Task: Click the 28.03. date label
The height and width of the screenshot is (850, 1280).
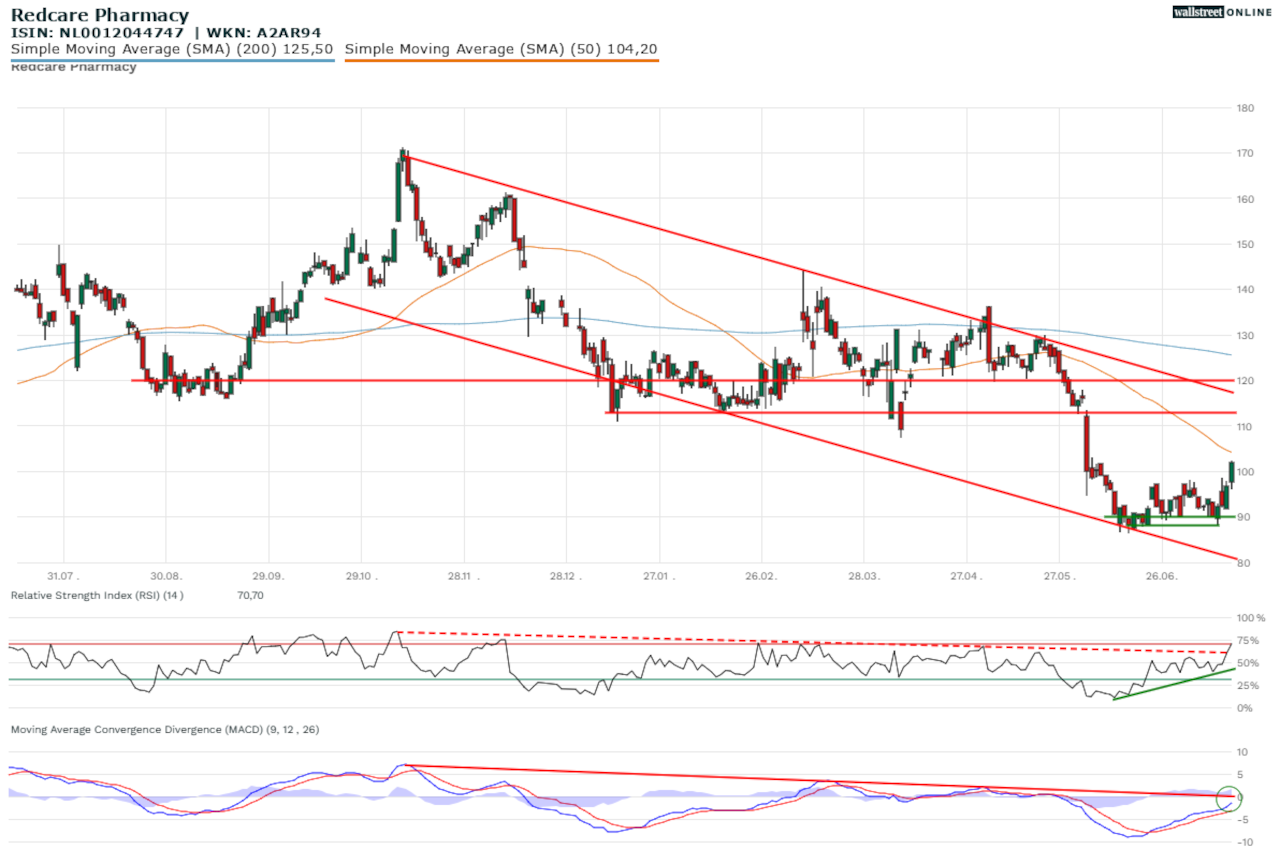Action: tap(864, 576)
